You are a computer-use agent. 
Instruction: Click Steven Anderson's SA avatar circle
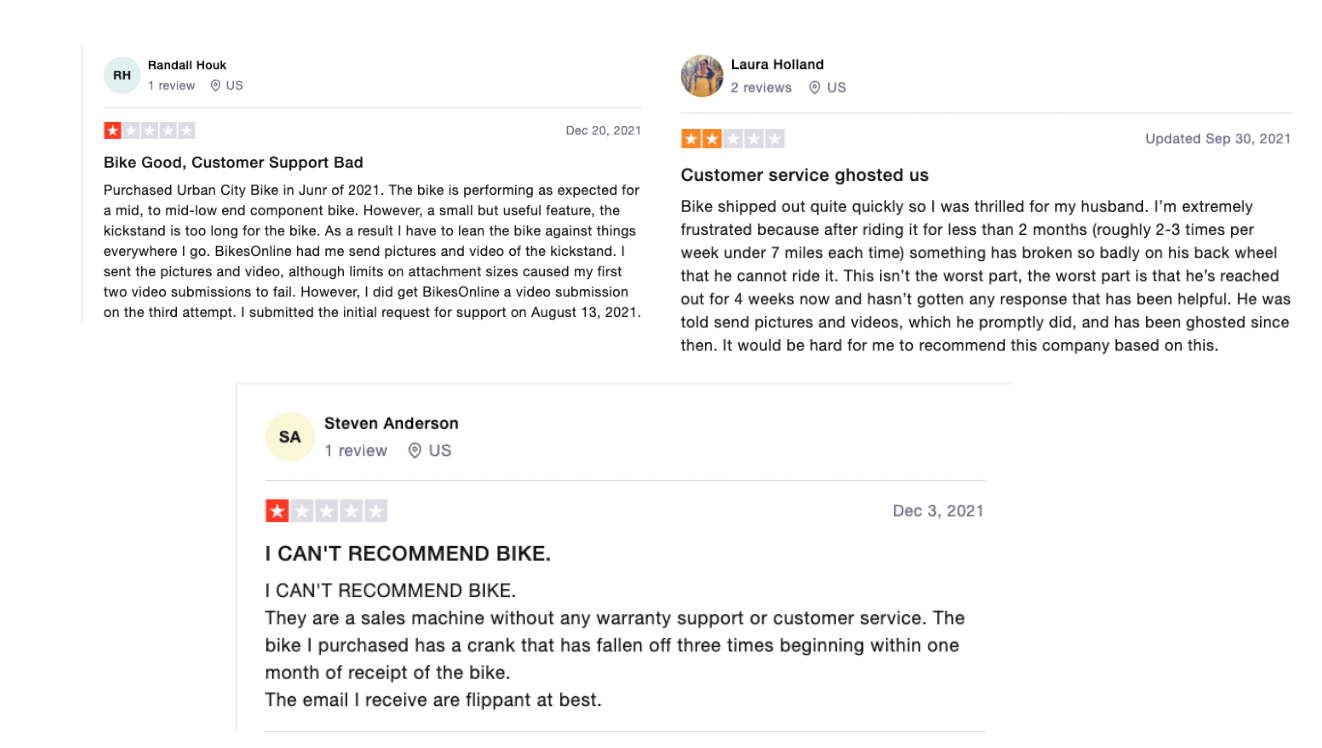point(290,437)
